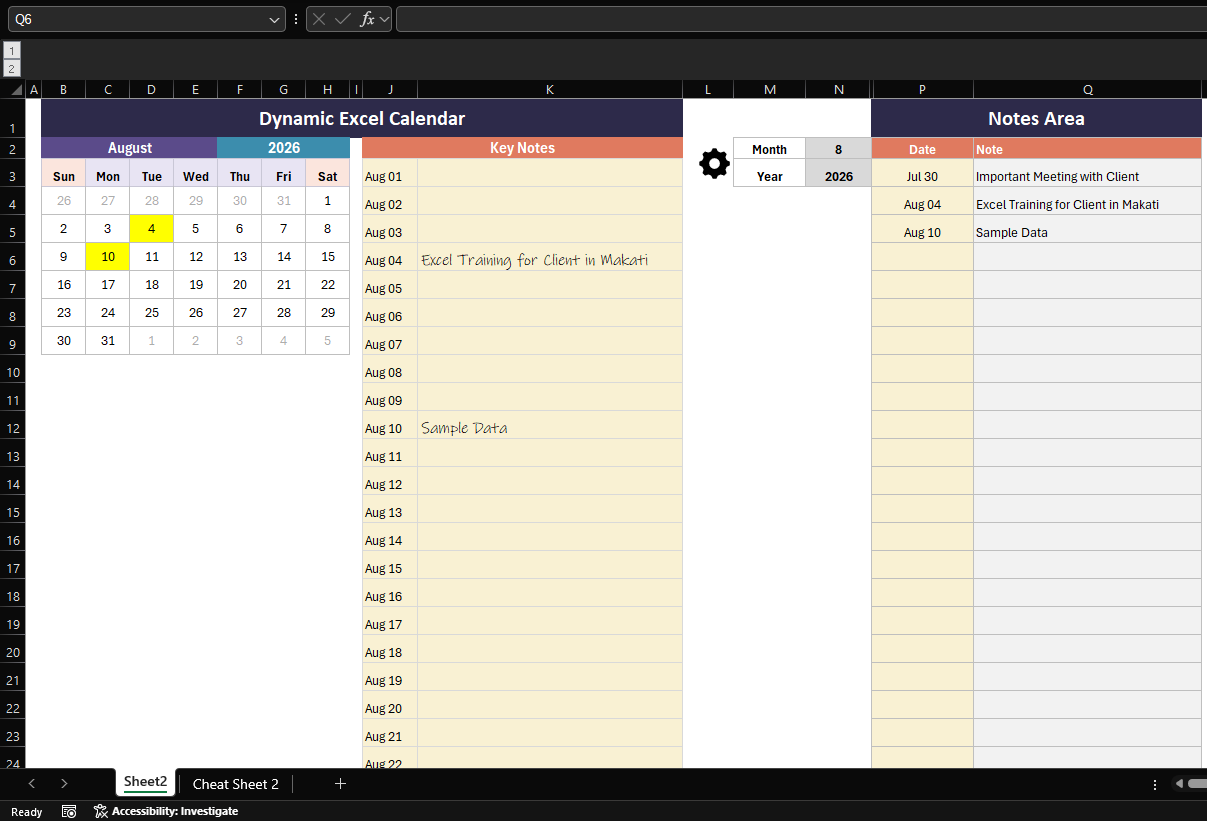
Task: Click the Note column header
Action: pos(1088,149)
